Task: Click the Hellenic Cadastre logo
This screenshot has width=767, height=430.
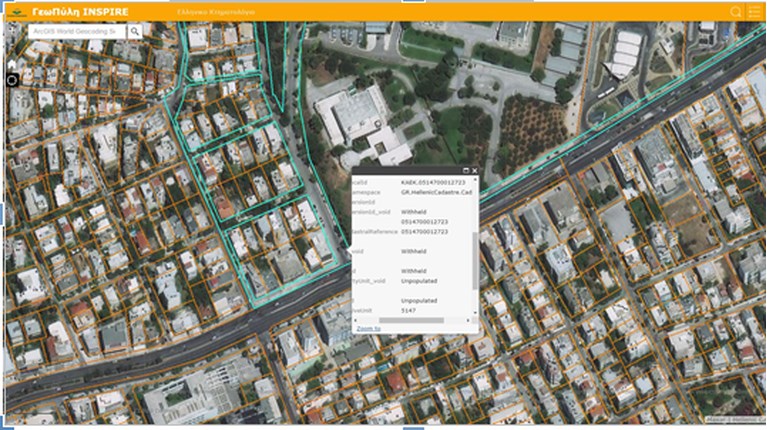Action: (15, 12)
